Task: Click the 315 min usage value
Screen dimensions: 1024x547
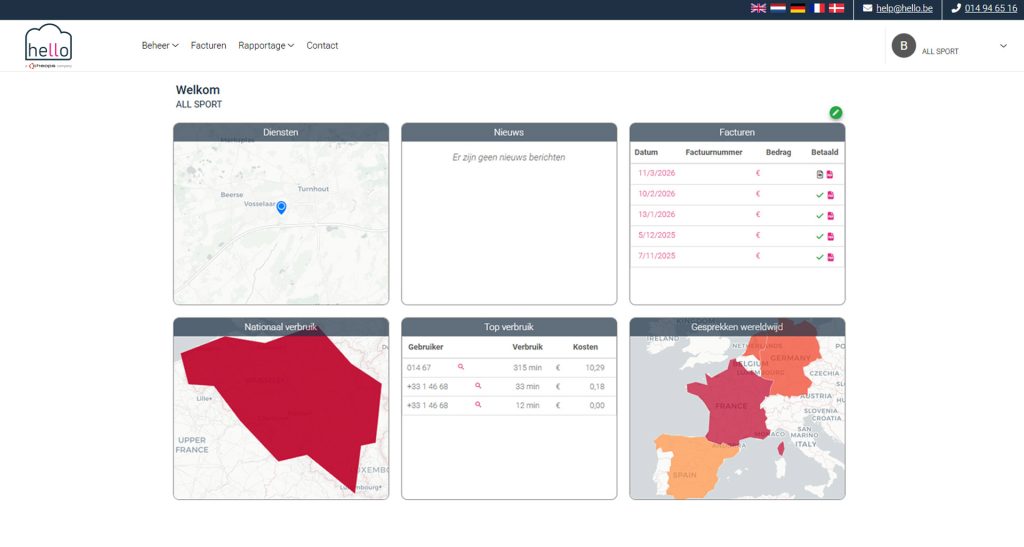Action: coord(526,367)
